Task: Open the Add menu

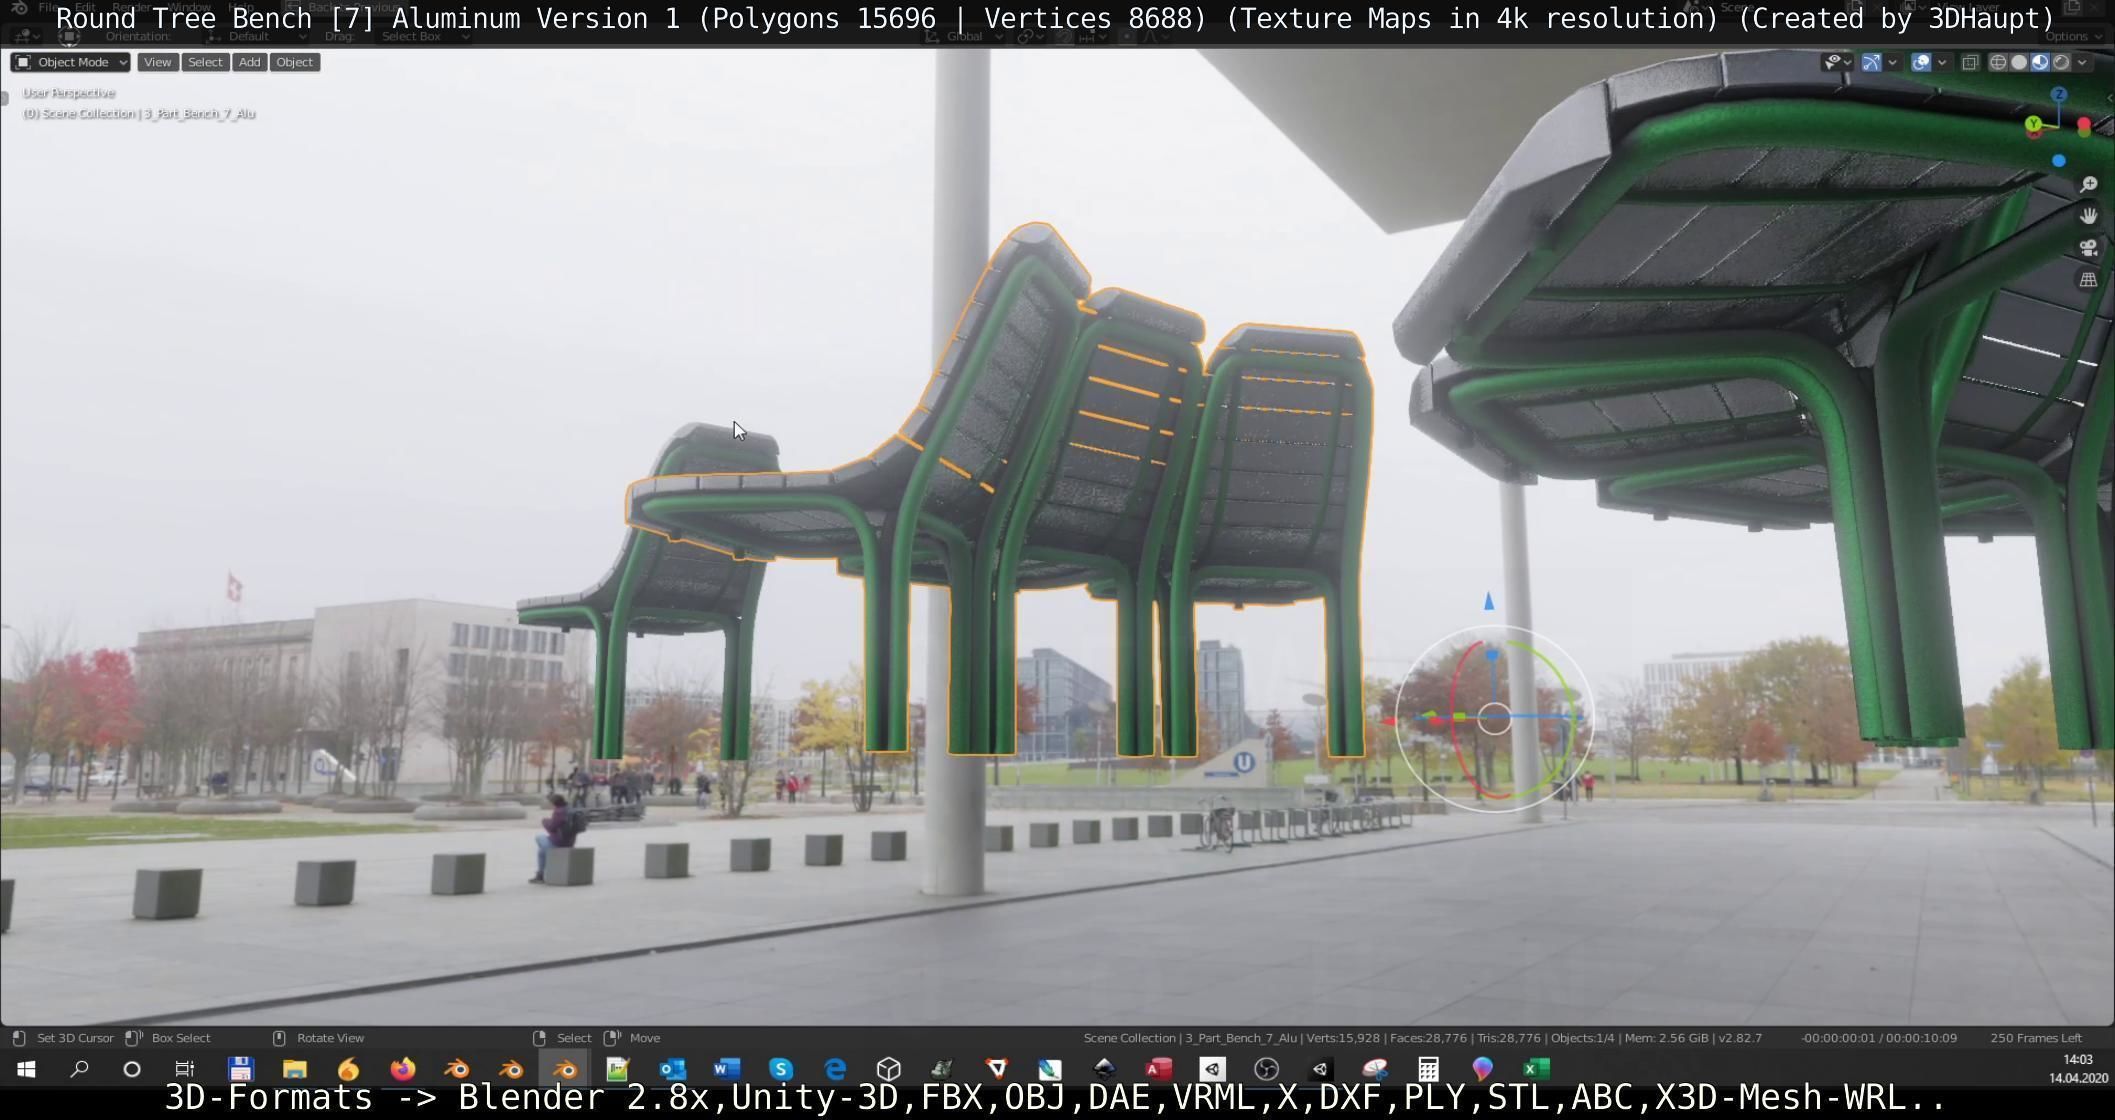Action: pyautogui.click(x=249, y=62)
